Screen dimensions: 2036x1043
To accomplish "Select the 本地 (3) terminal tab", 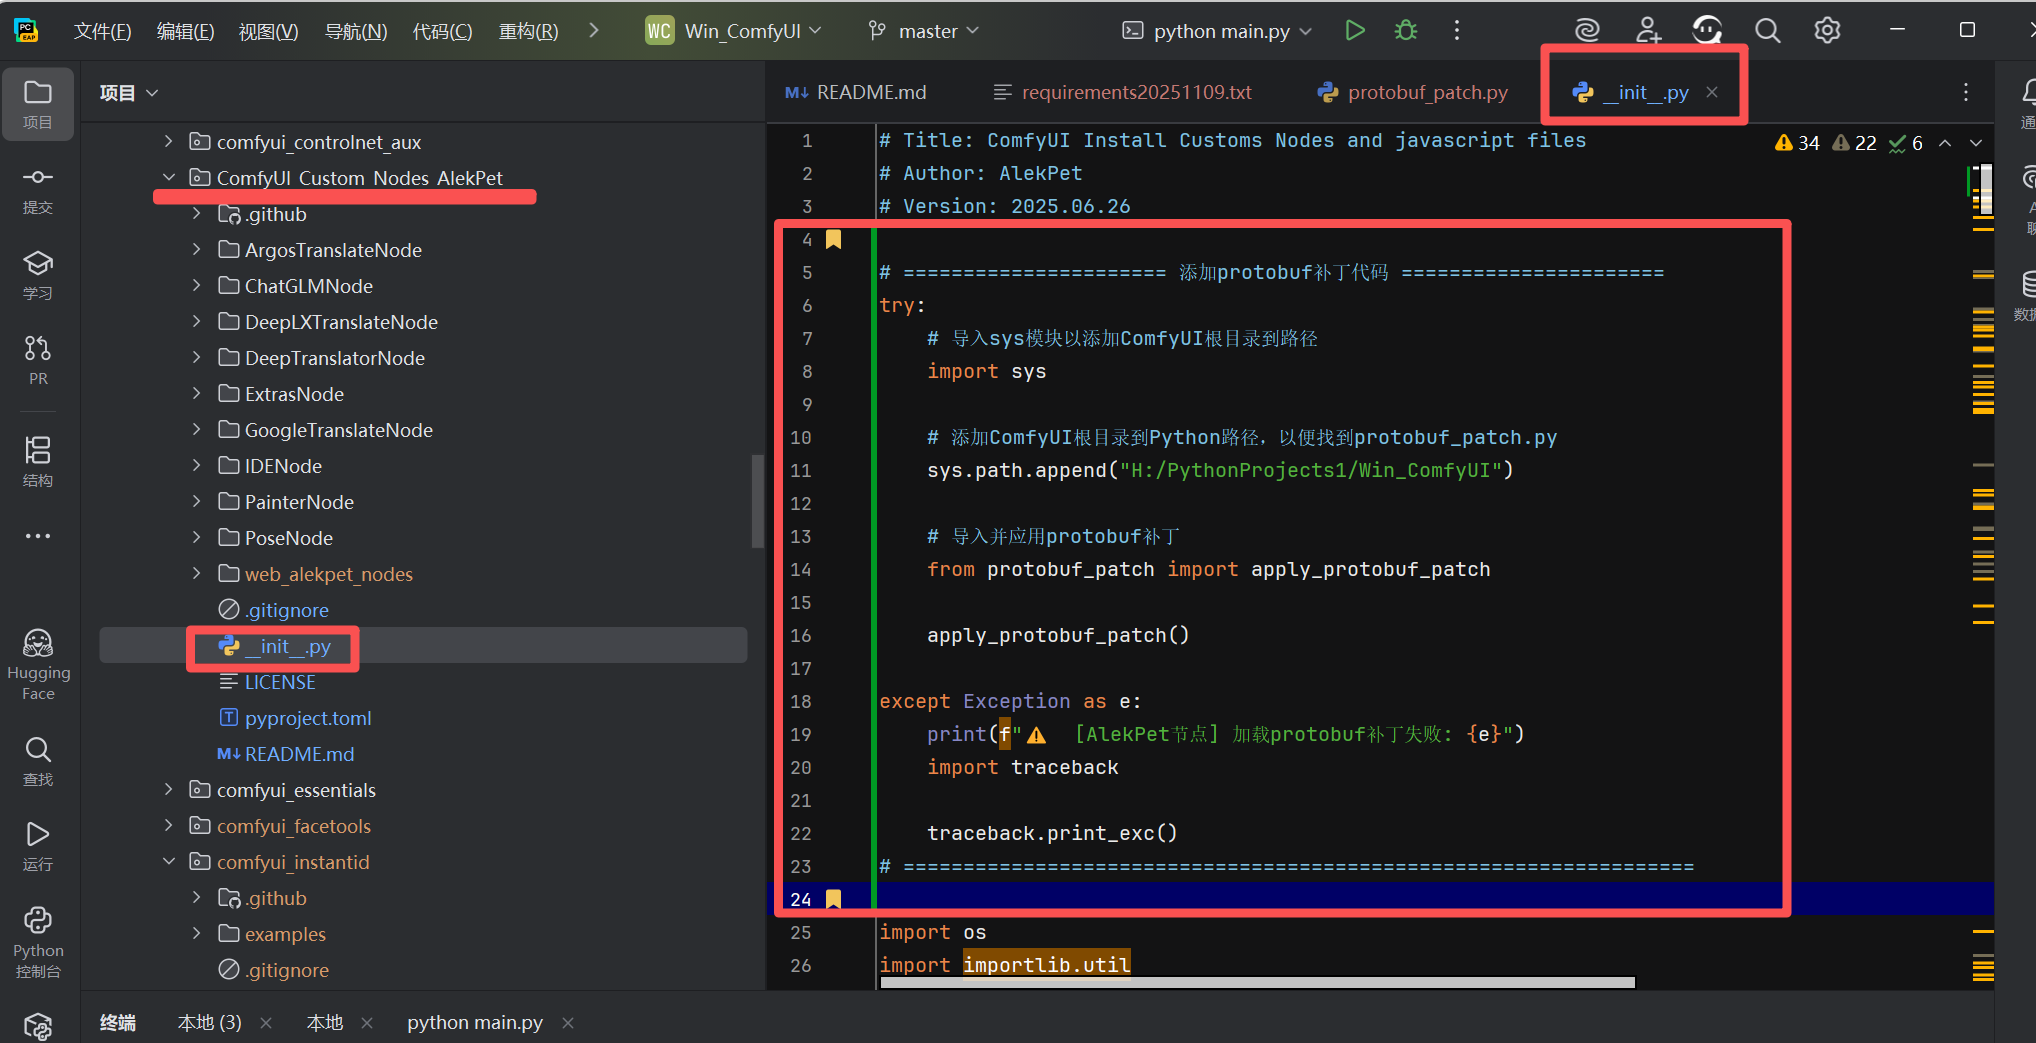I will click(x=209, y=1022).
